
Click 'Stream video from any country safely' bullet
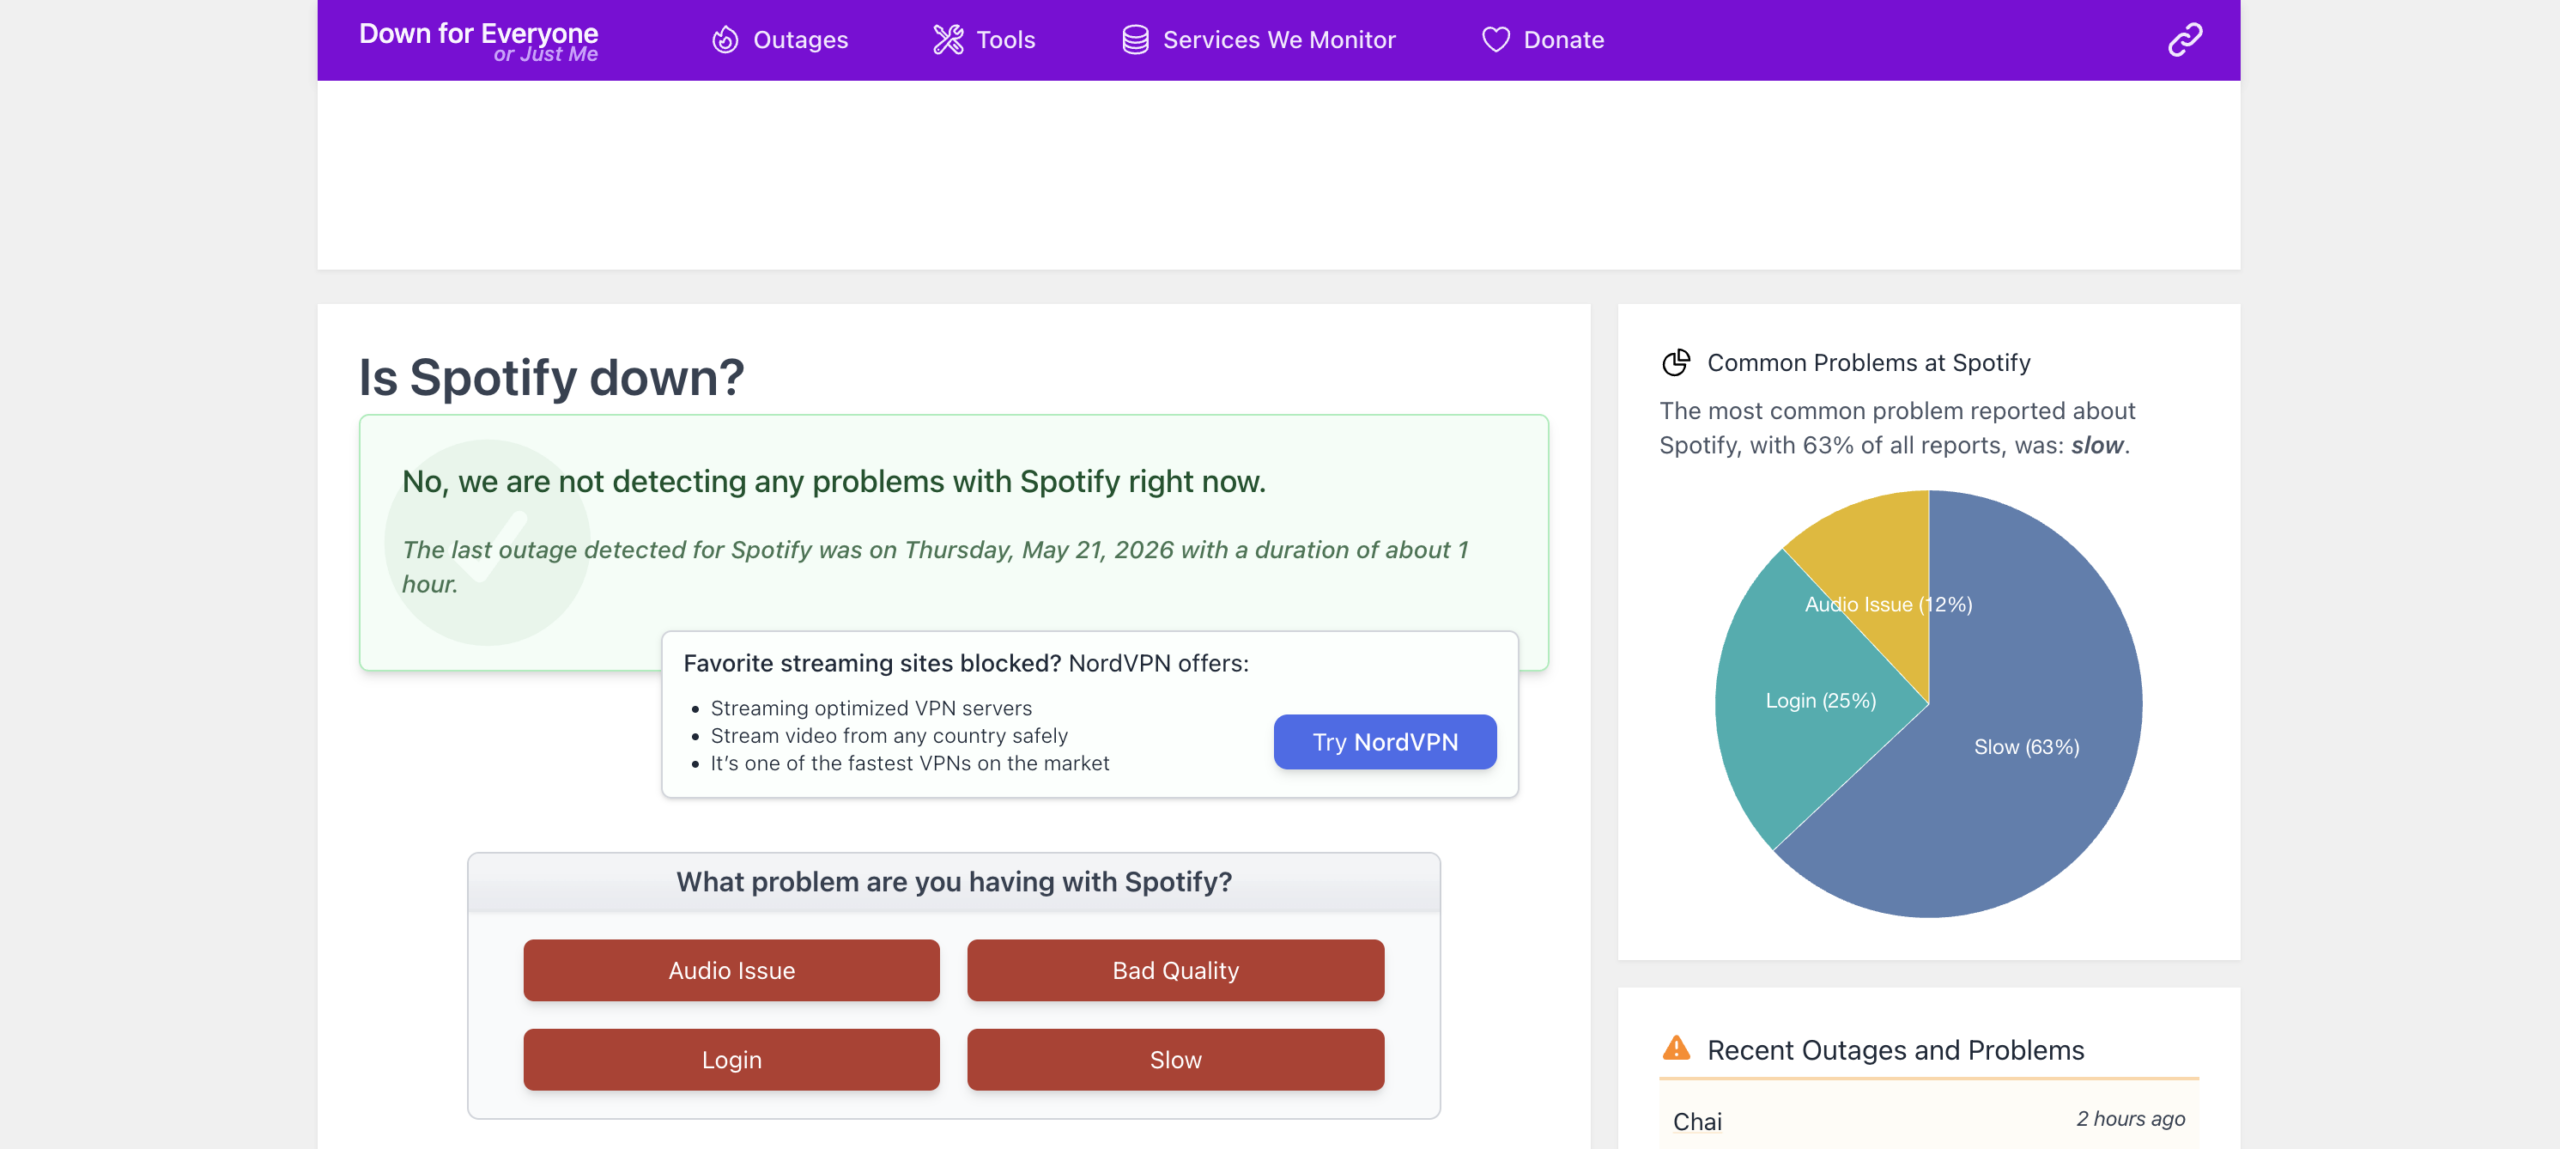point(889,736)
